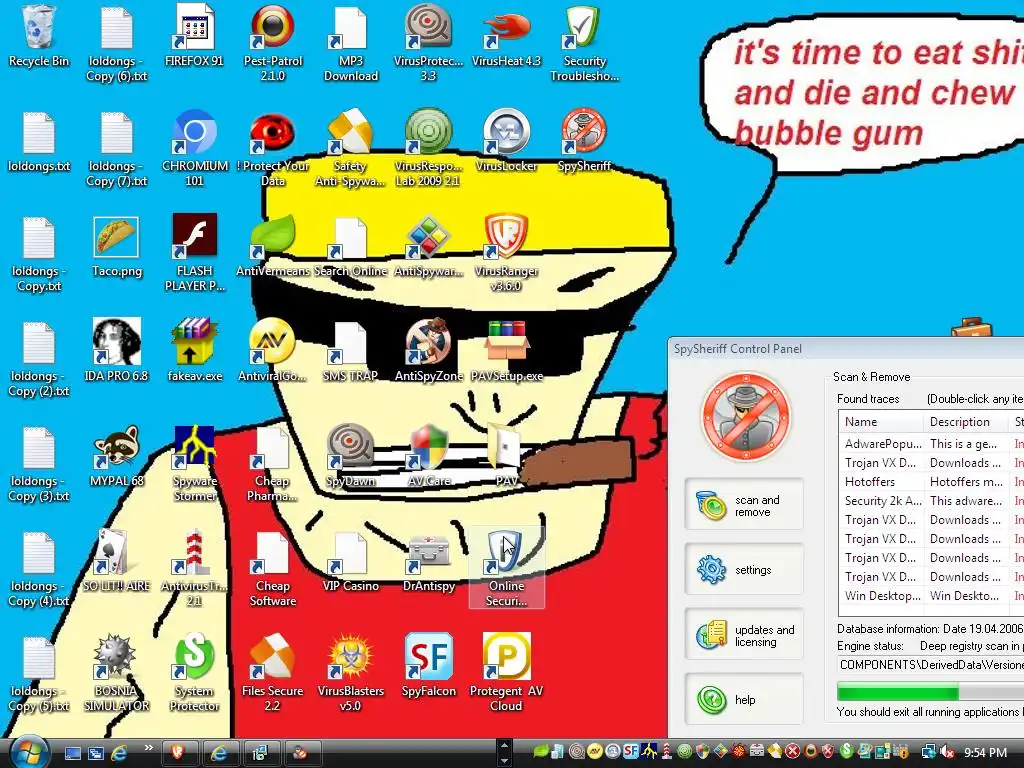Open the Cheap Software shortcut
The image size is (1024, 768).
(272, 568)
